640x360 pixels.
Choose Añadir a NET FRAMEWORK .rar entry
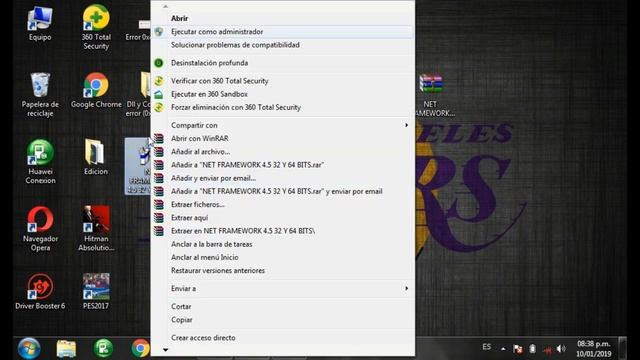click(283, 165)
